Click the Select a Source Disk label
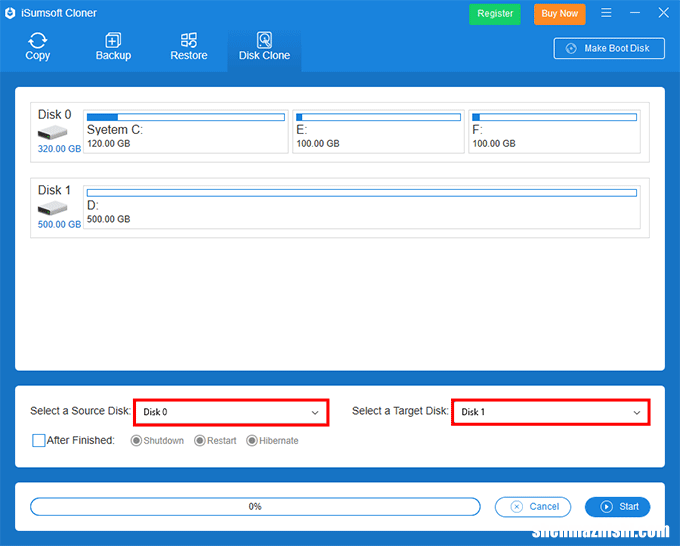Viewport: 680px width, 546px height. coord(80,411)
